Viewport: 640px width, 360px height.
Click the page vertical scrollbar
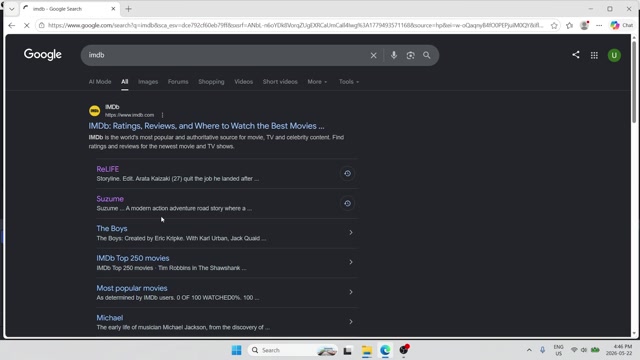click(634, 82)
